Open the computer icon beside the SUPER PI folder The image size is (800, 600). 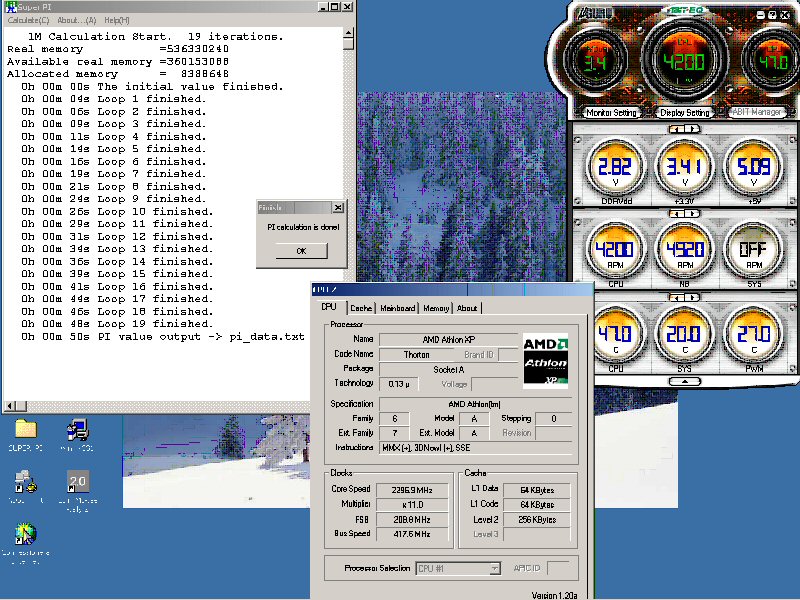(78, 430)
